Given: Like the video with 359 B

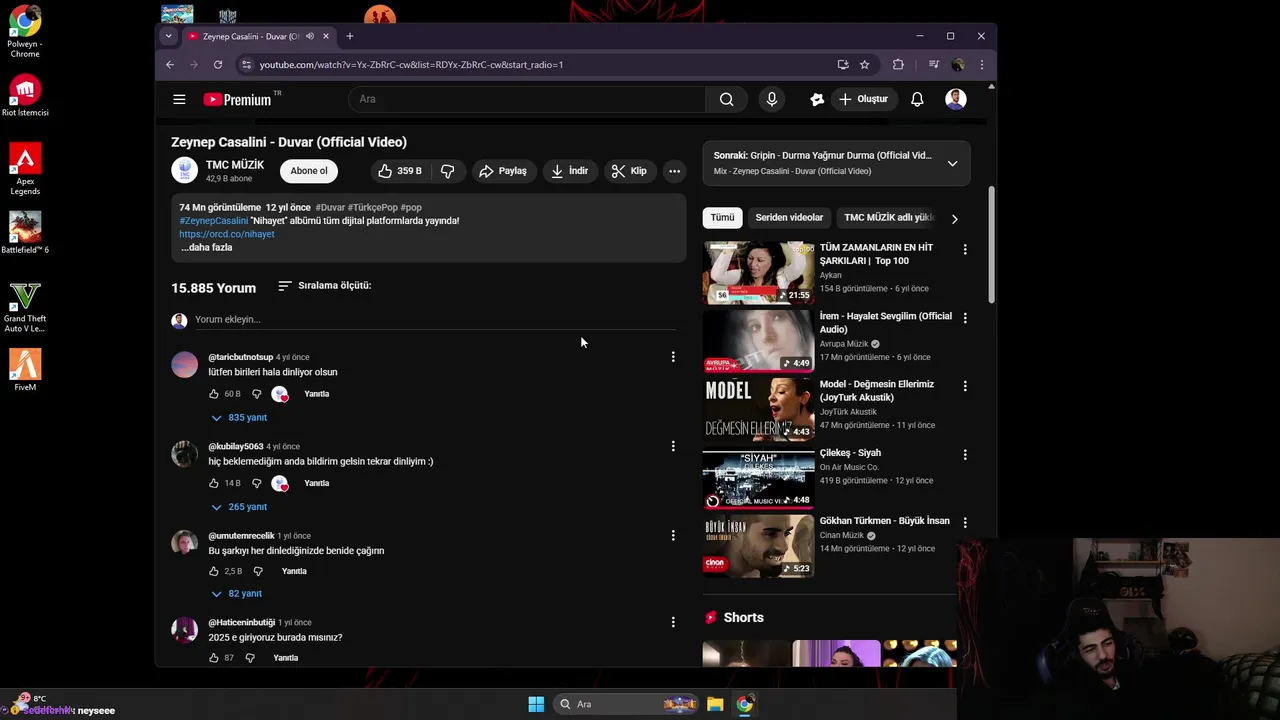Looking at the screenshot, I should (399, 171).
